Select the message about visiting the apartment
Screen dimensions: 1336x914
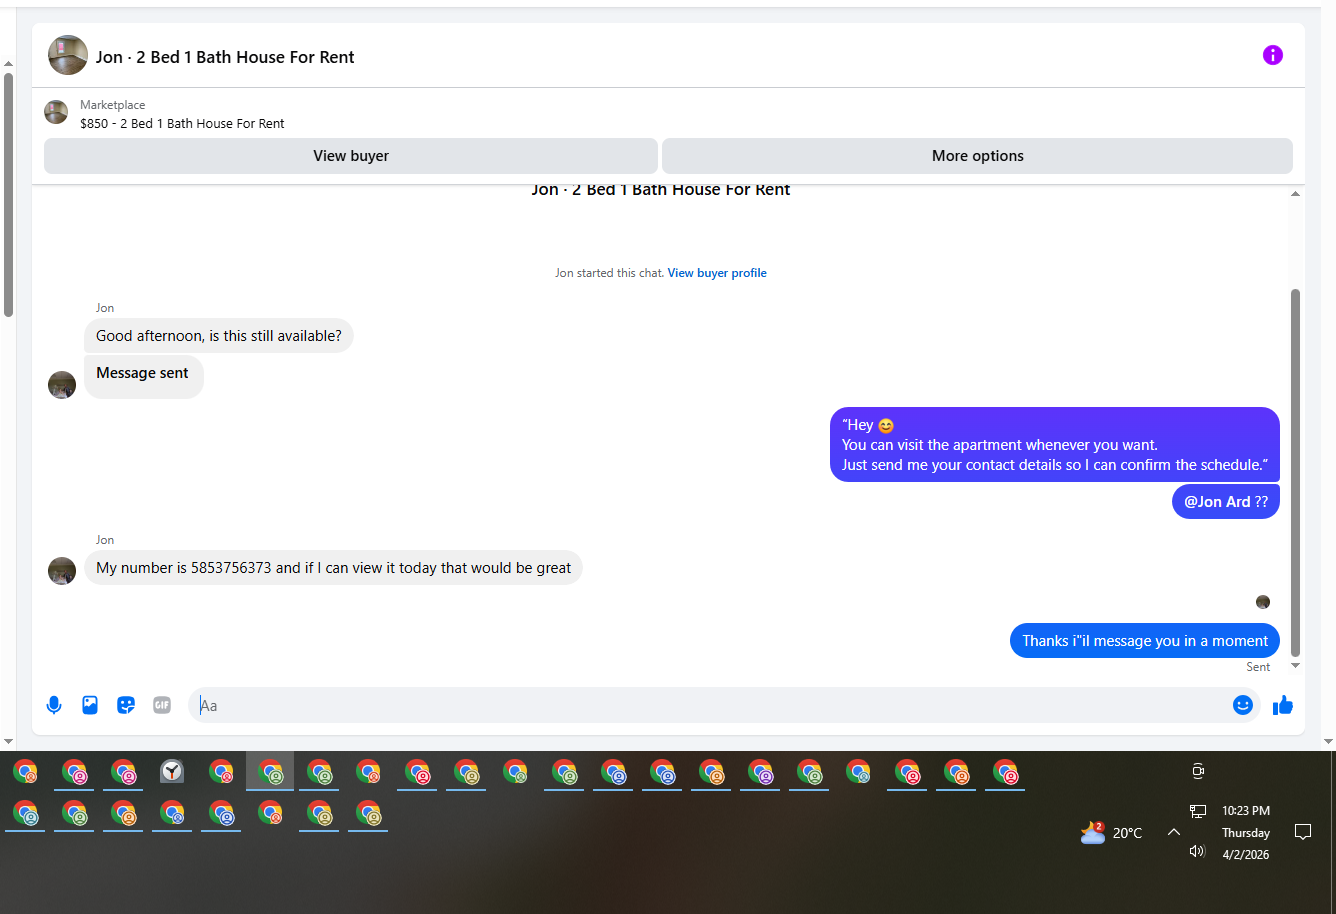(x=1055, y=445)
